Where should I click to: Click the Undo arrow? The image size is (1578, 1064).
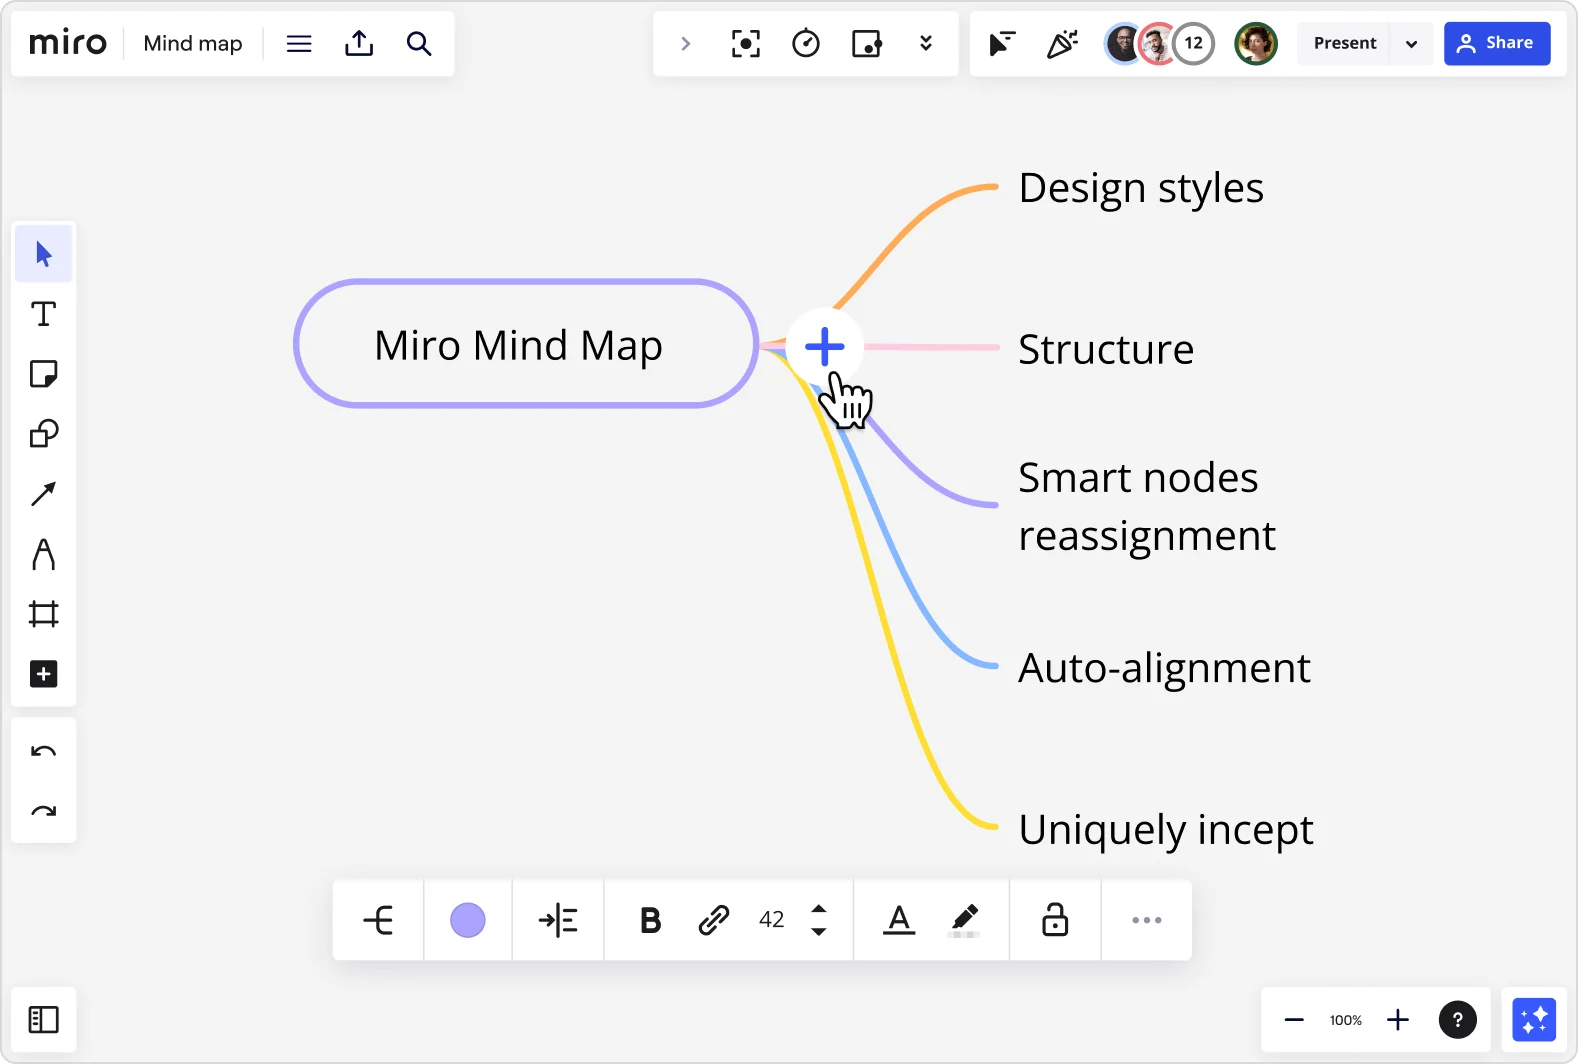point(44,751)
